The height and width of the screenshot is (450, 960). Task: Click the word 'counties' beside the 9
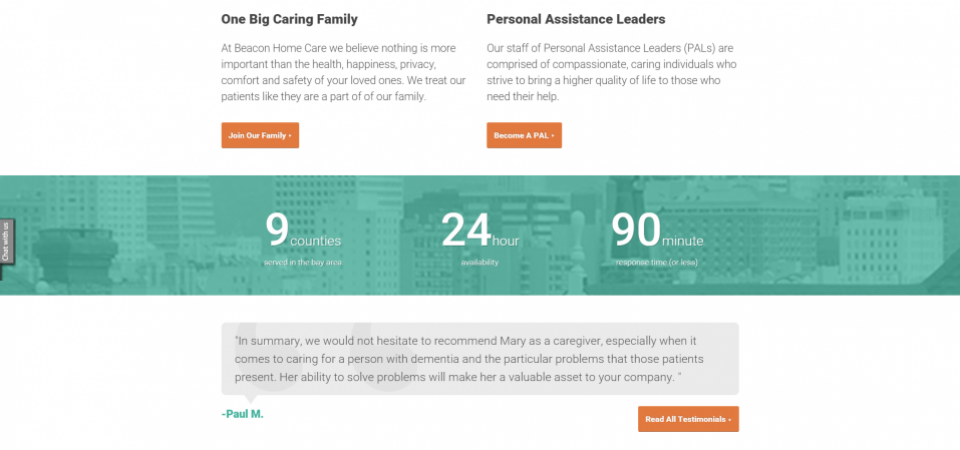(x=316, y=241)
